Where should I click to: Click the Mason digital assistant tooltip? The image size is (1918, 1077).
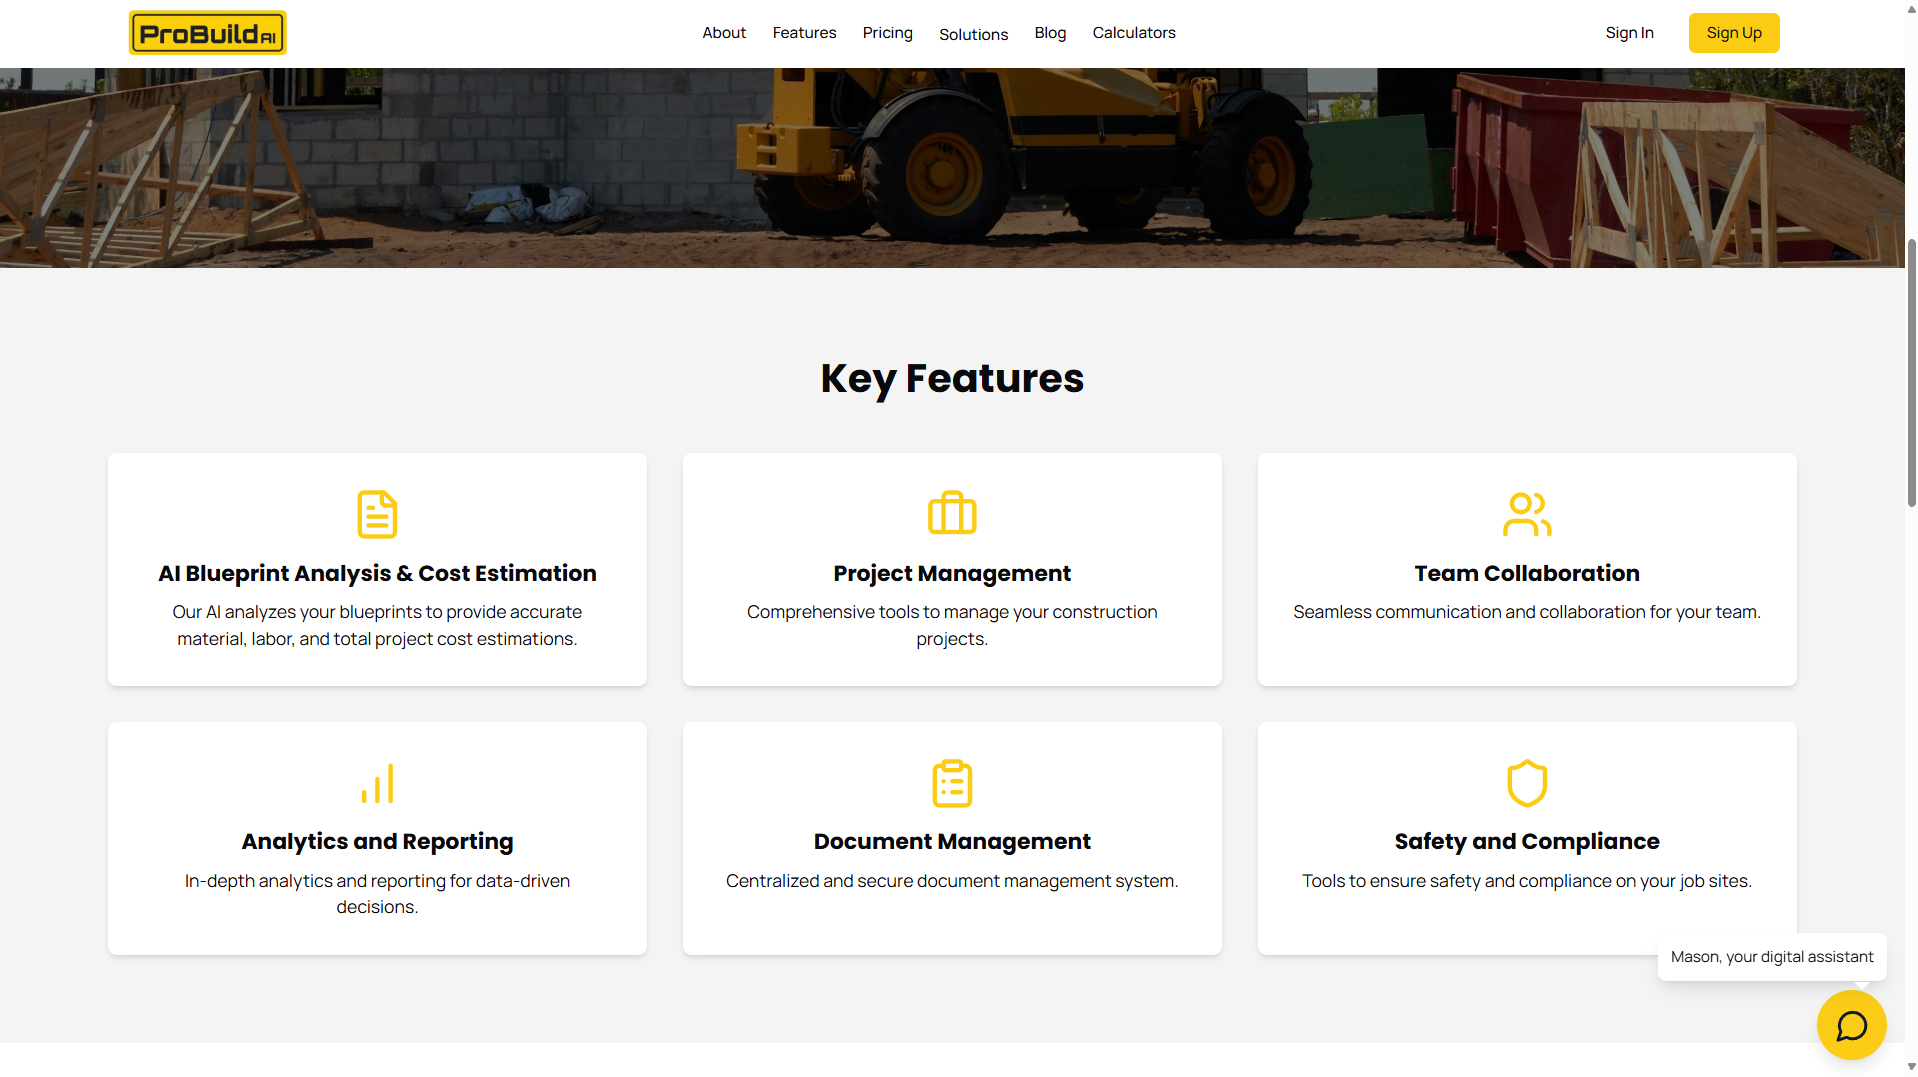point(1772,956)
